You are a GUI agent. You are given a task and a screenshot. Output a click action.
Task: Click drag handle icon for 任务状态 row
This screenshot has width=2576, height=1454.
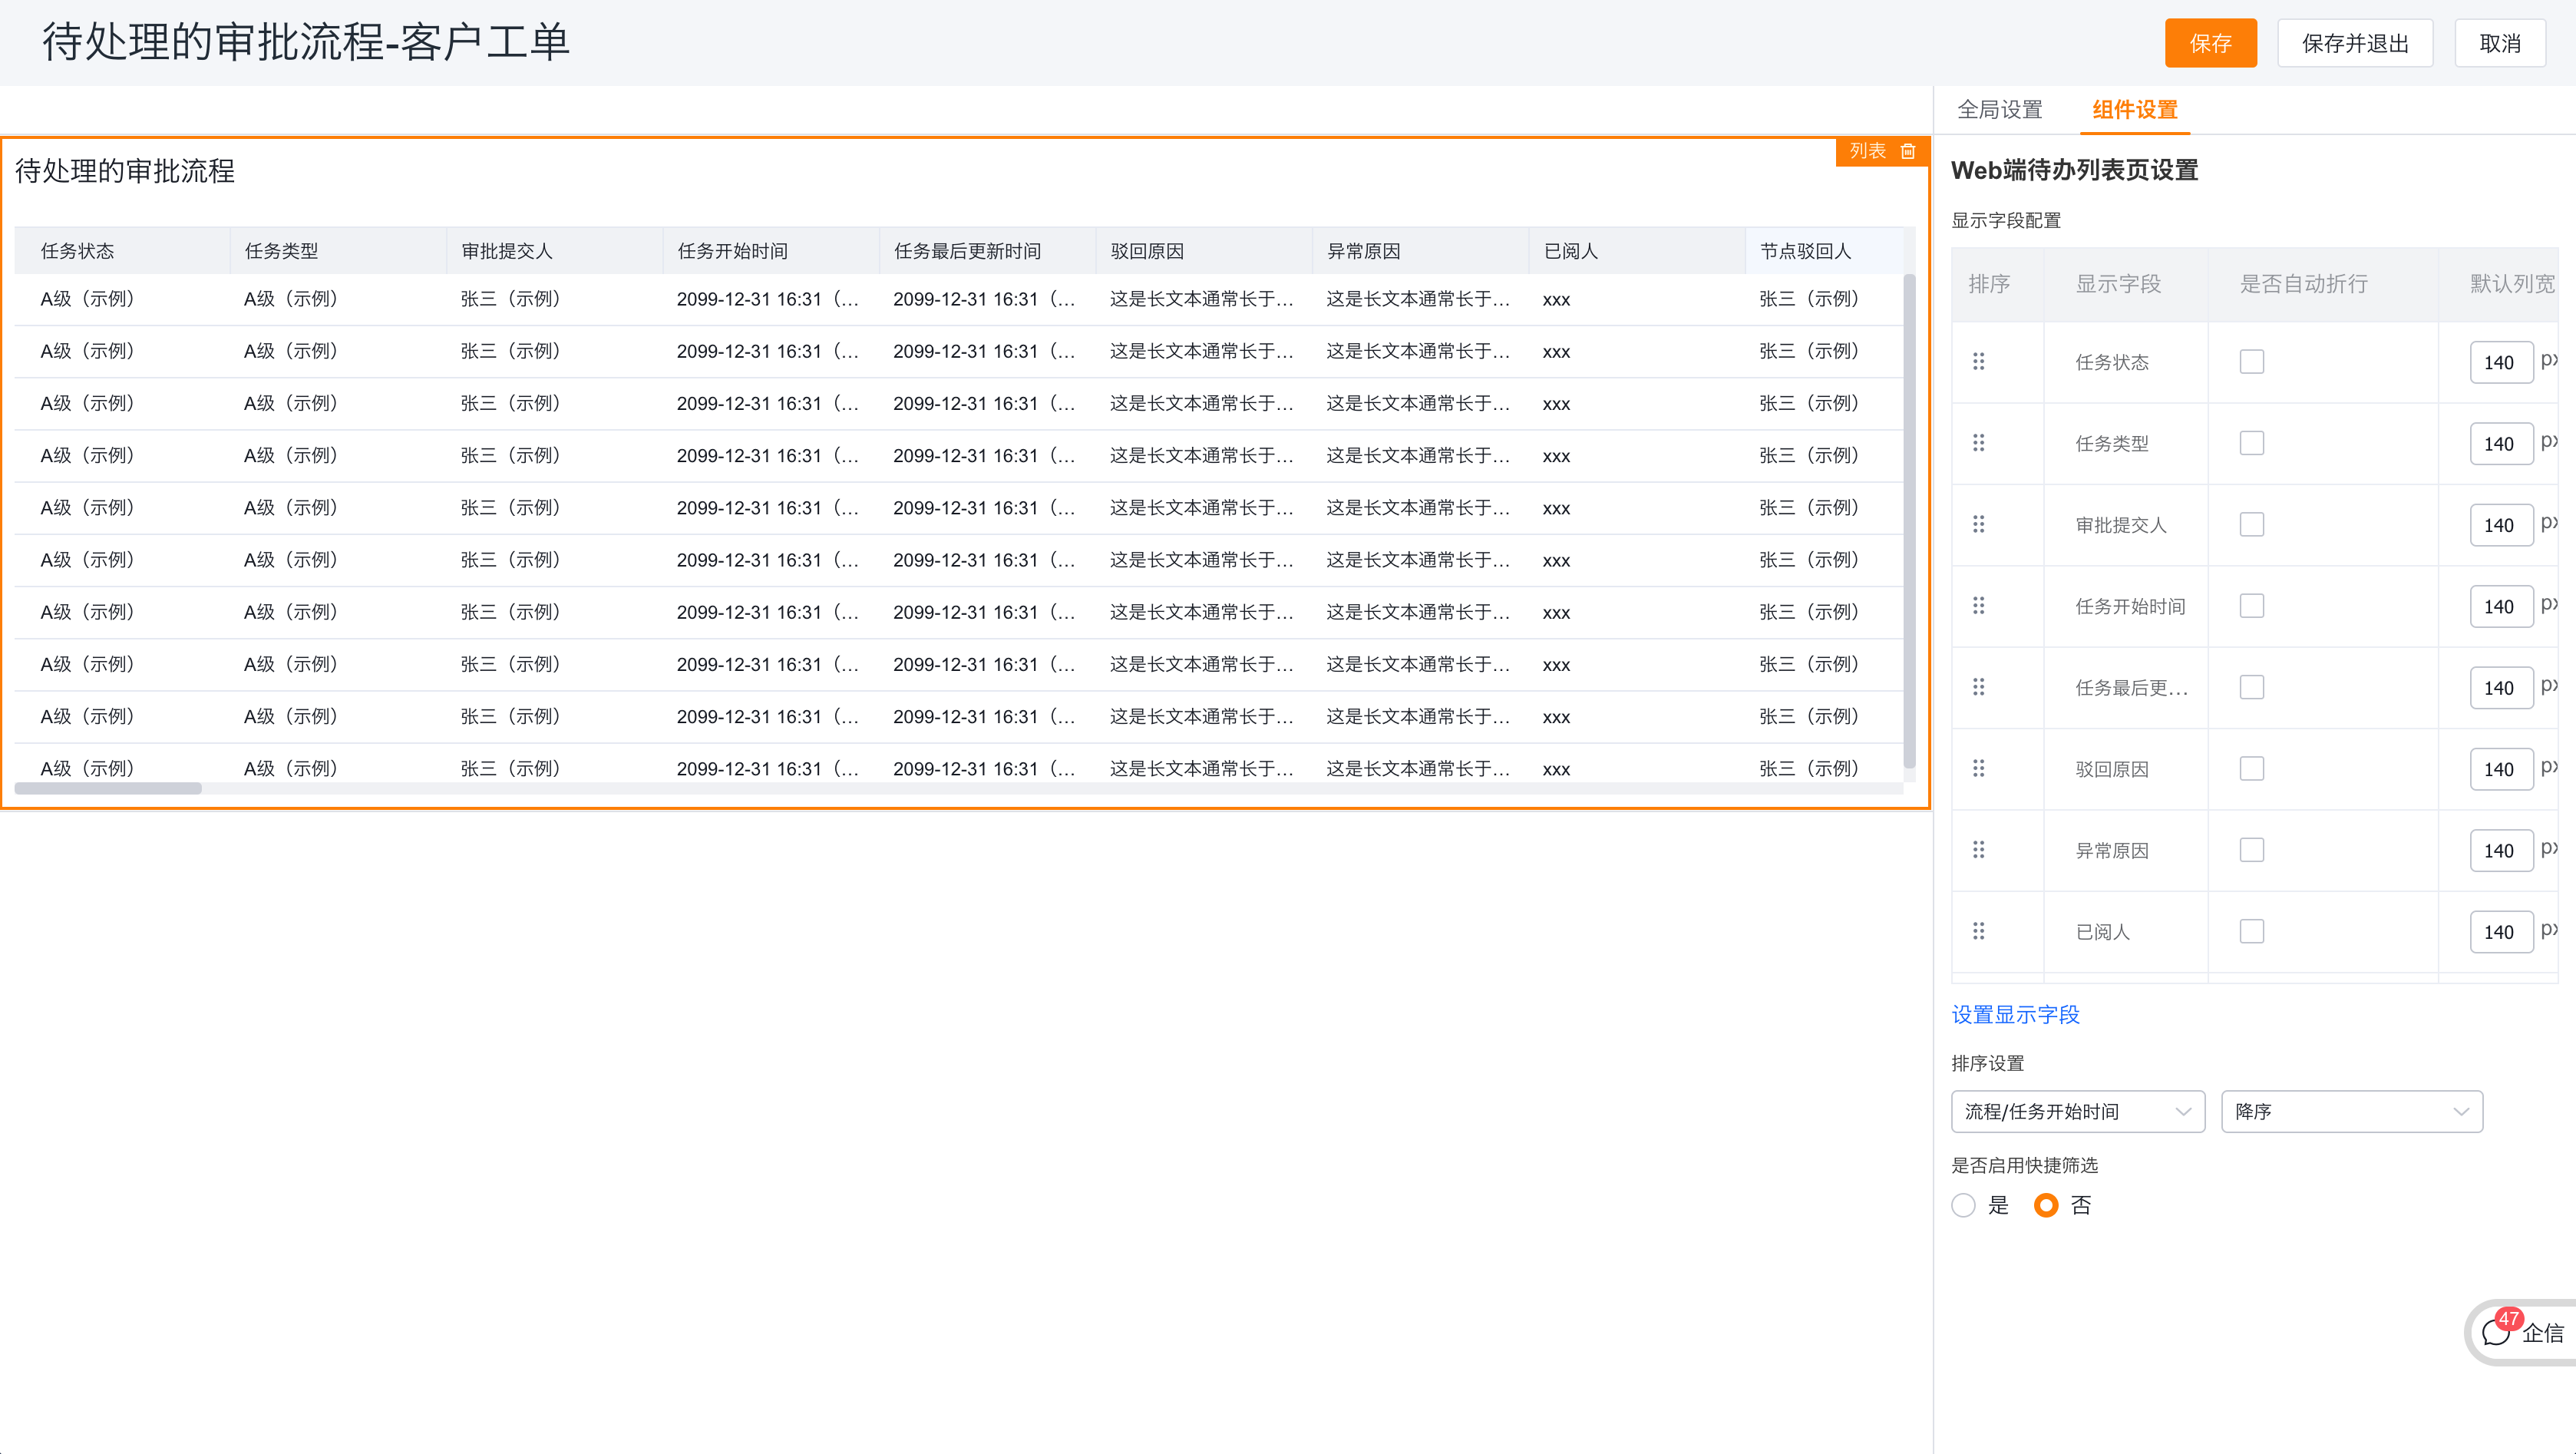pos(1978,361)
